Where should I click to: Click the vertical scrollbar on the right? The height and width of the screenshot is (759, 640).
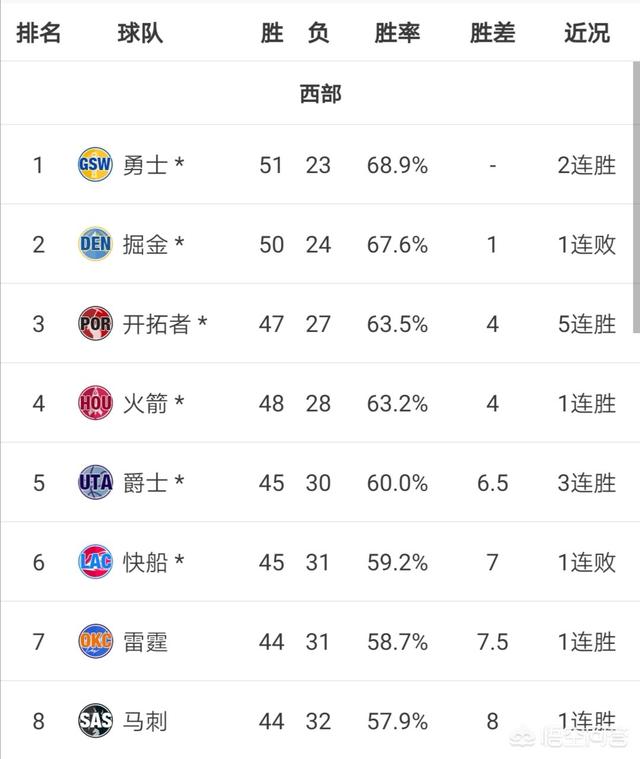[x=636, y=197]
